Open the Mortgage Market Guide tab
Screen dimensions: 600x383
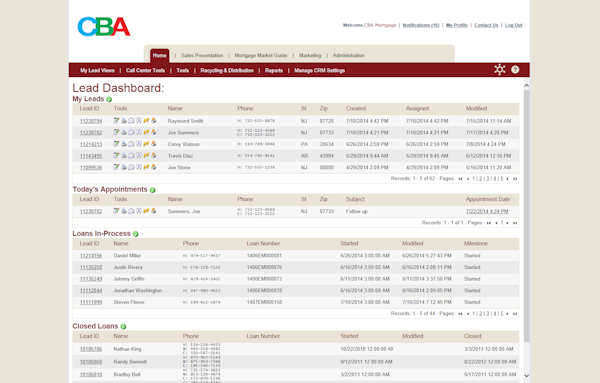point(261,55)
